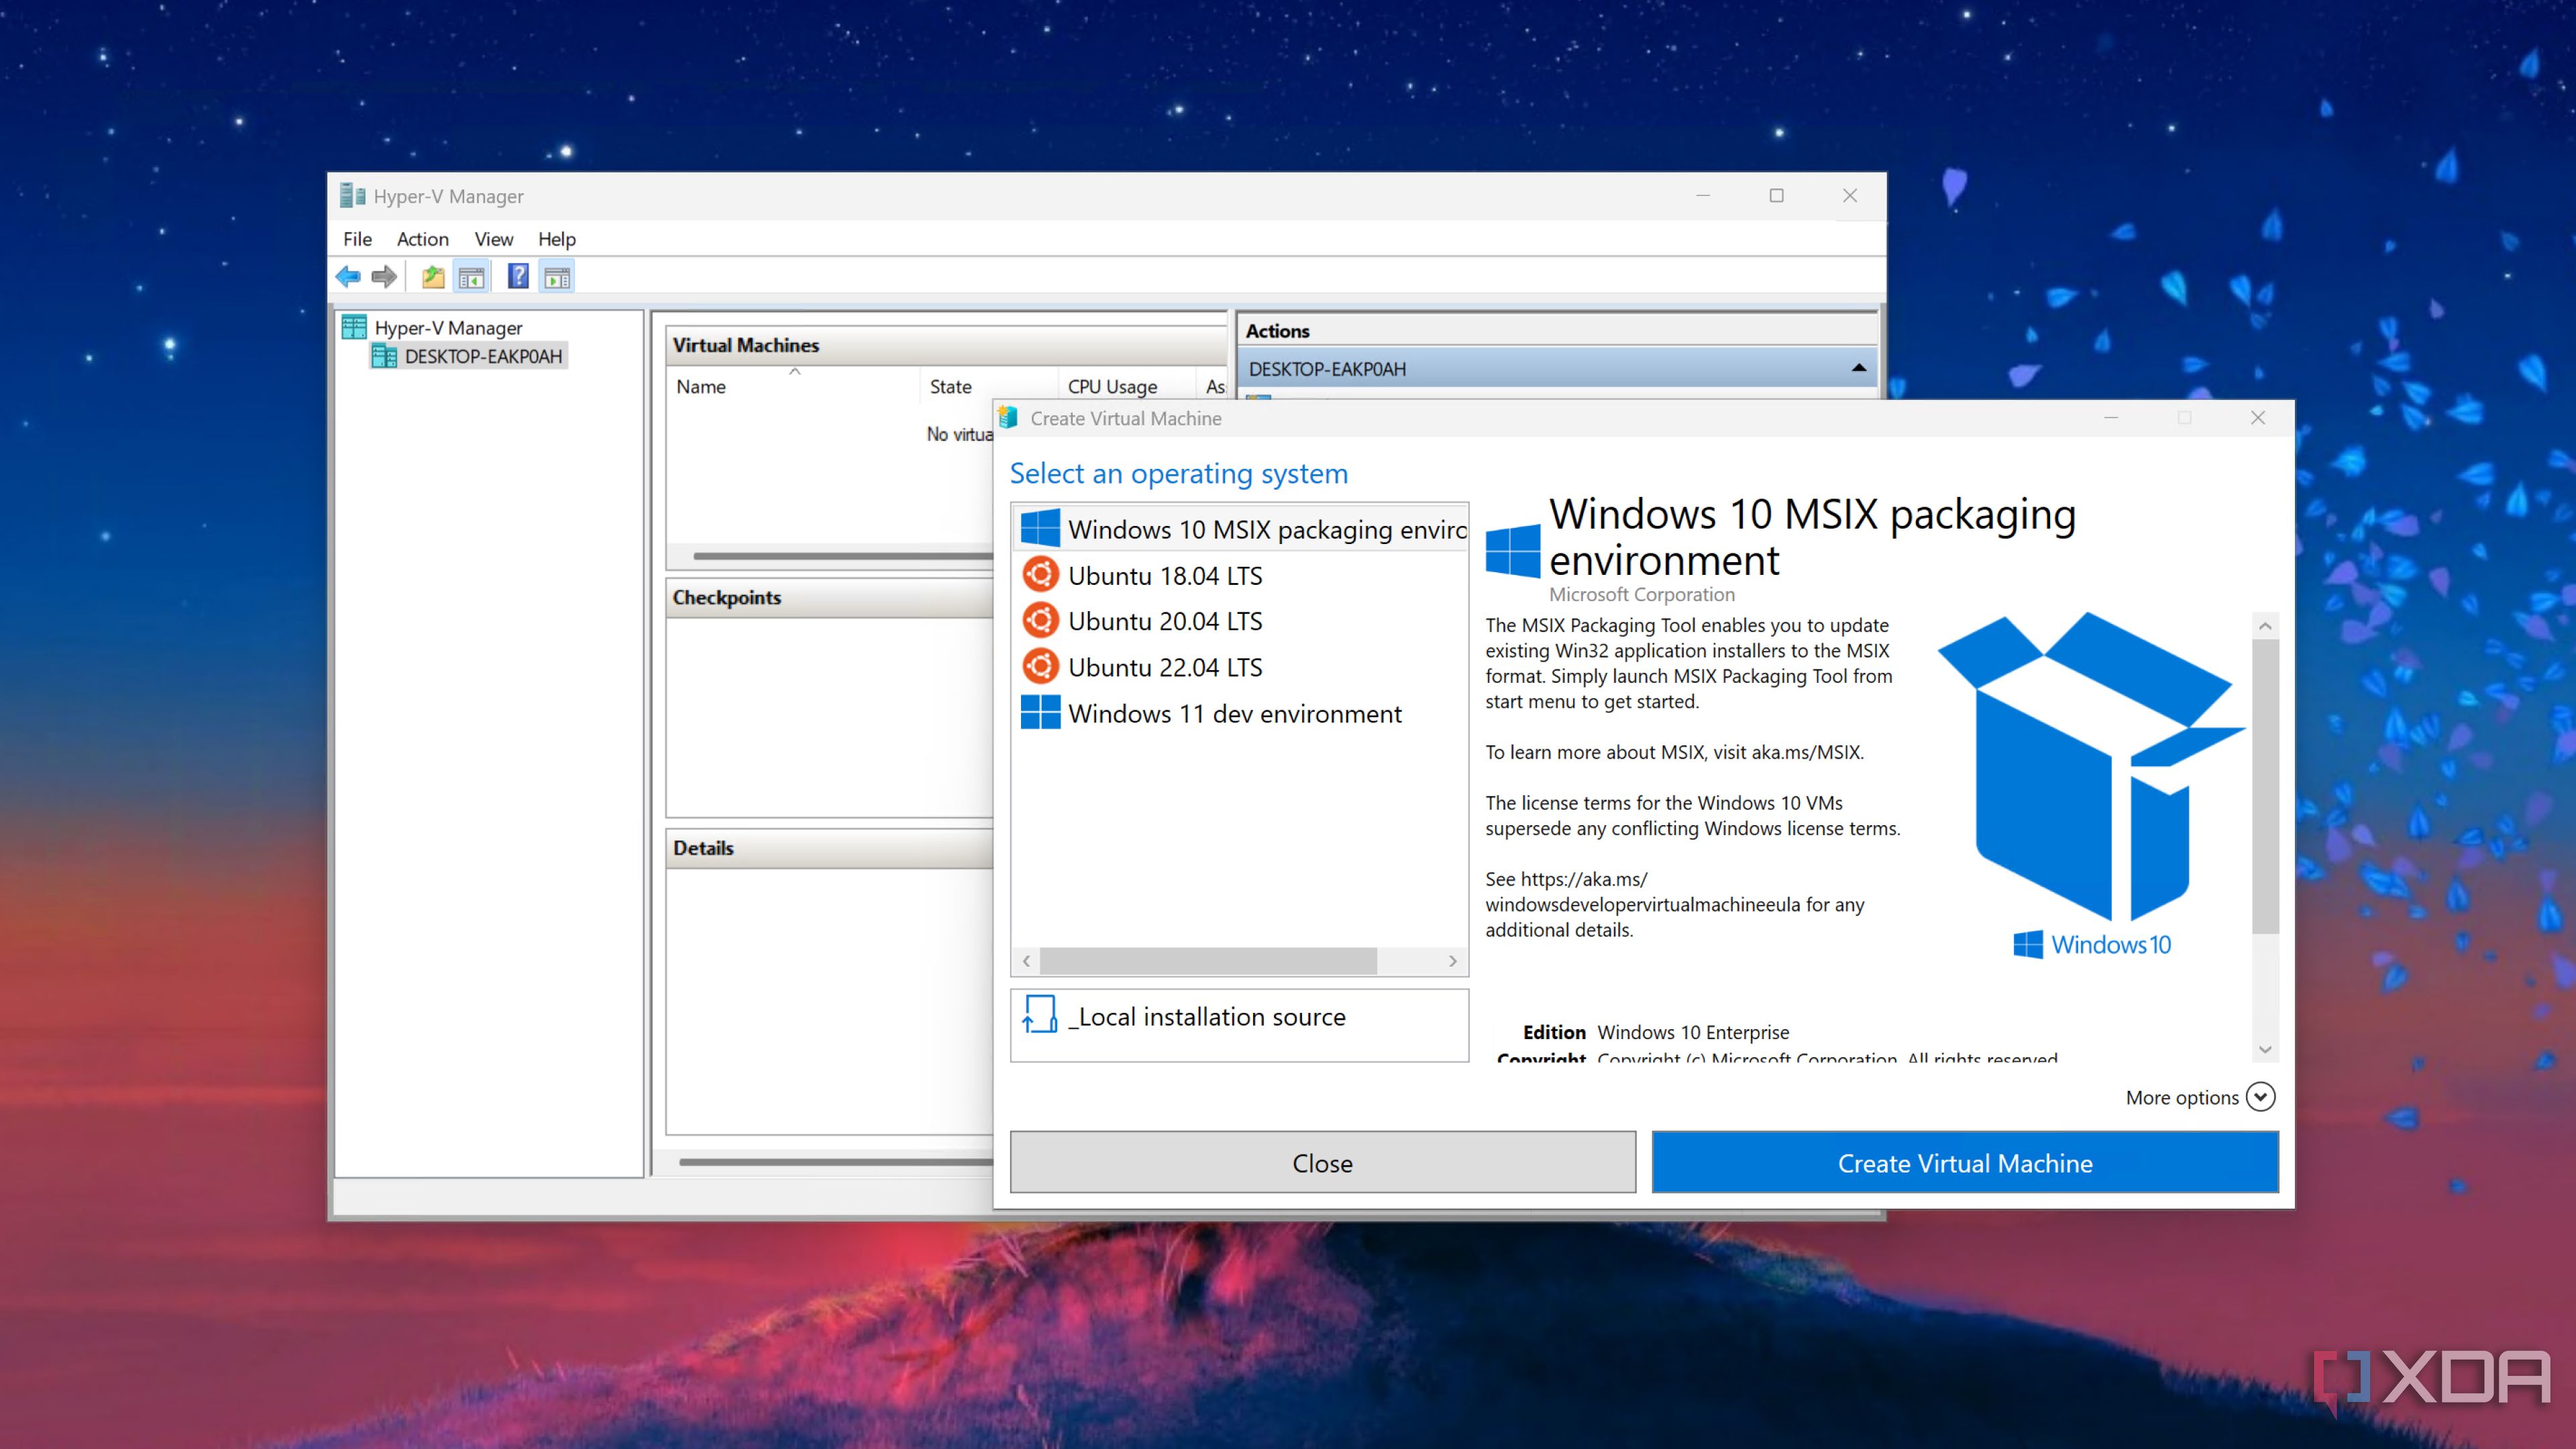Click Ubuntu icon beside Ubuntu 20.04 LTS
The height and width of the screenshot is (1449, 2576).
point(1040,620)
